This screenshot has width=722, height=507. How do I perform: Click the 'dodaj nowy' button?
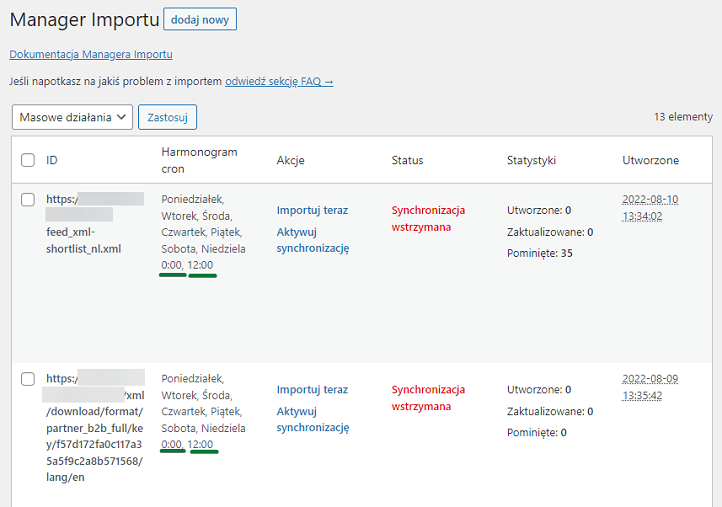coord(200,19)
